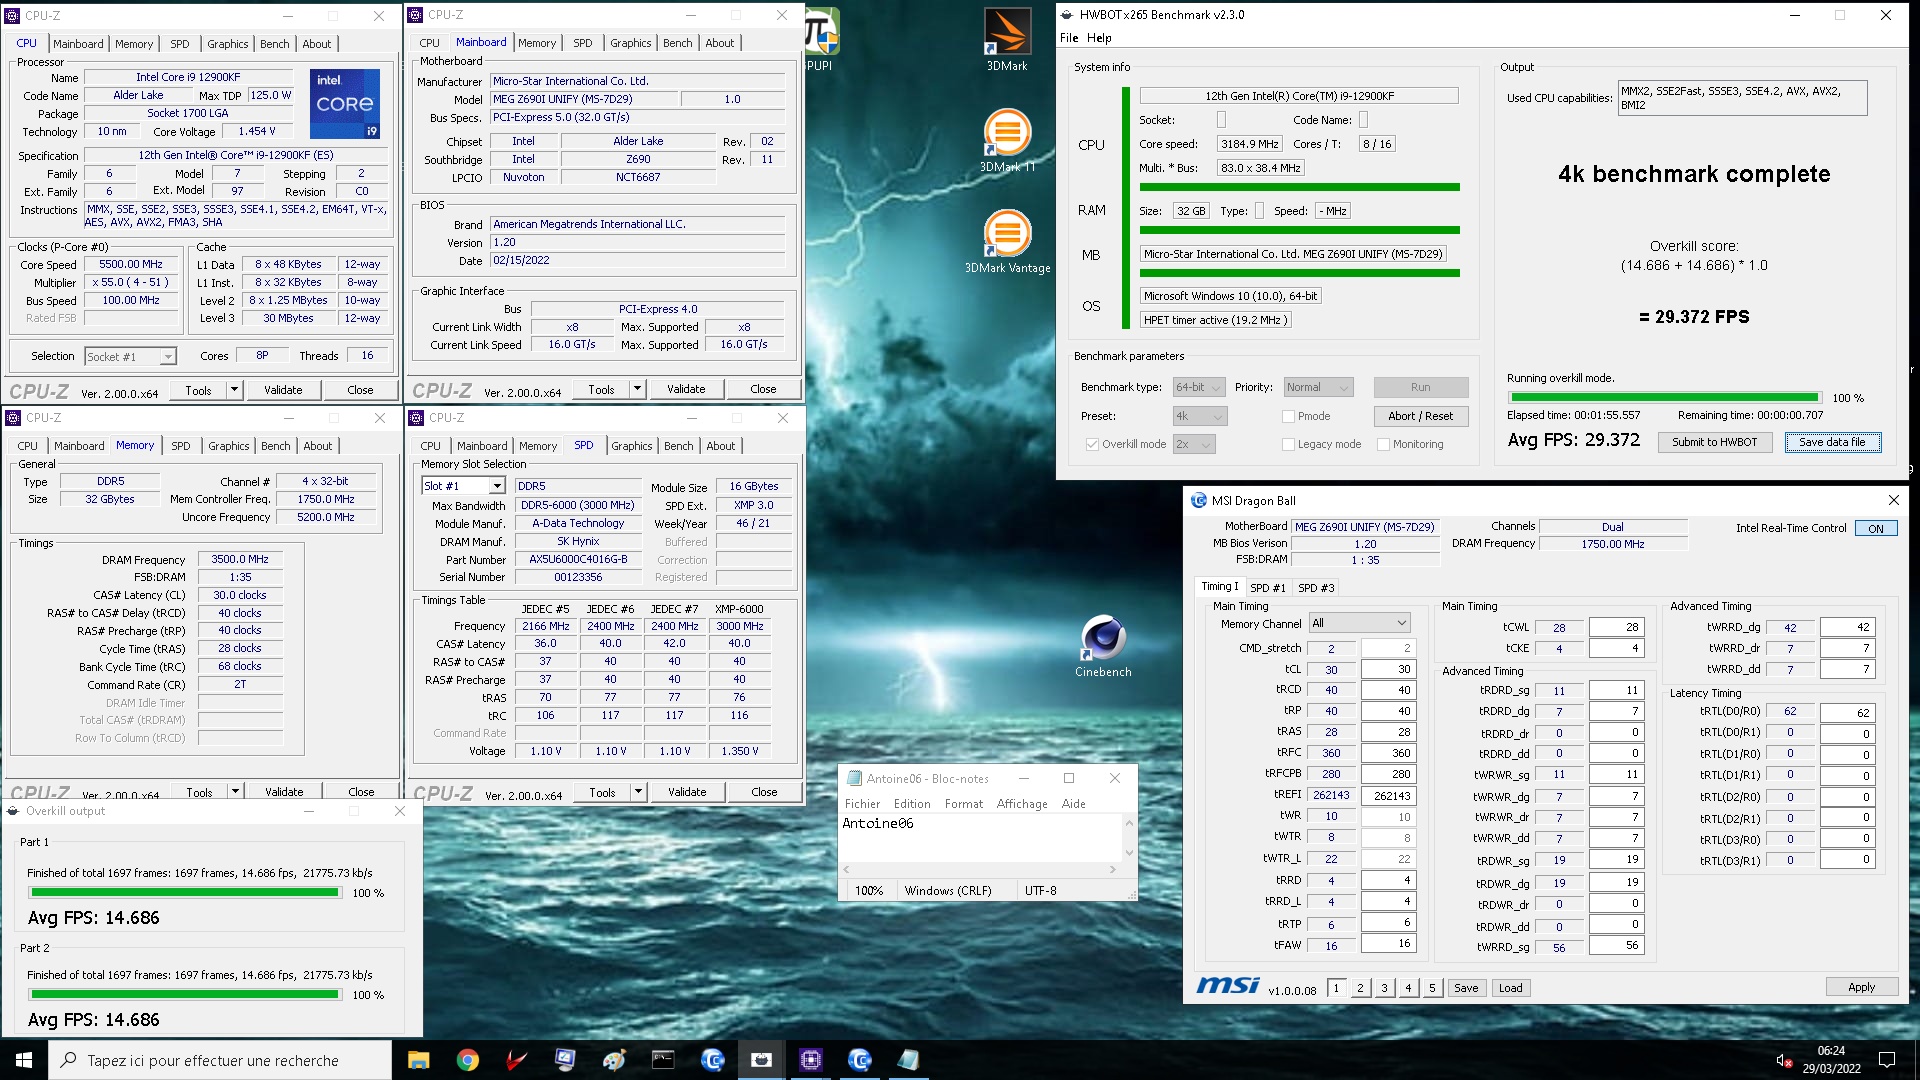
Task: Open Graphics tab in CPU-Z Memory window
Action: (229, 446)
